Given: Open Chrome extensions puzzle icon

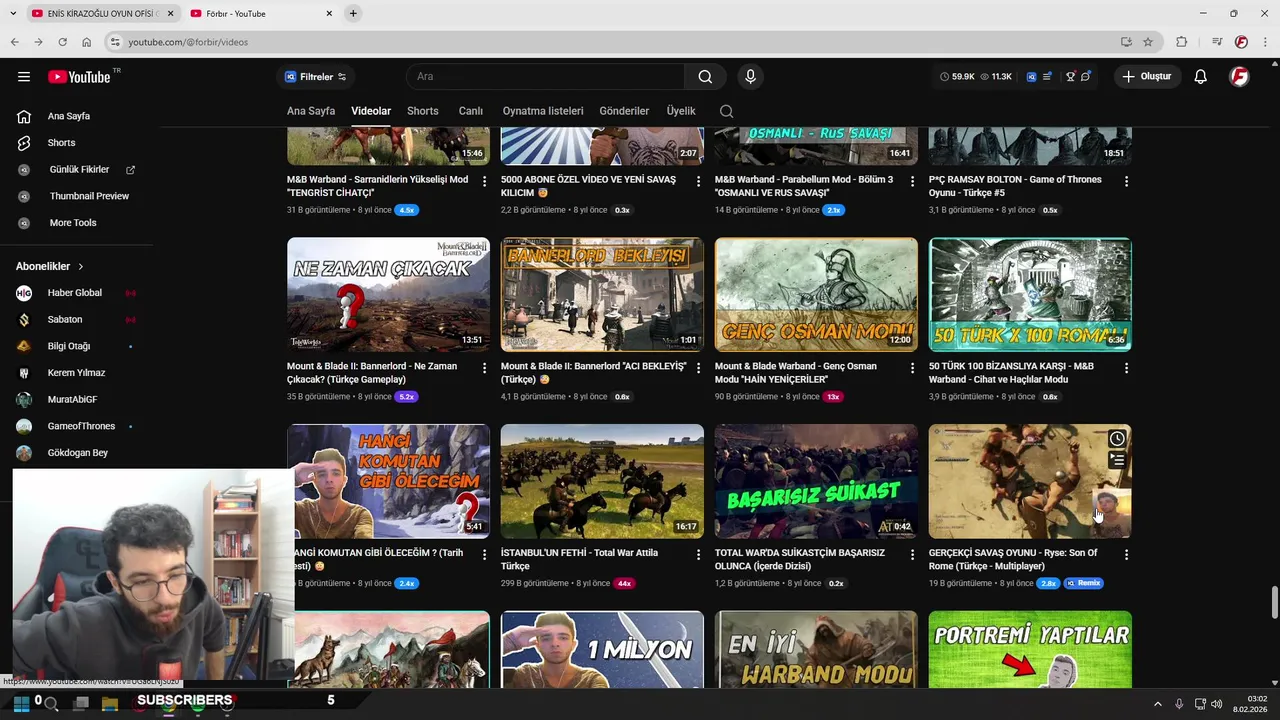Looking at the screenshot, I should point(1181,42).
